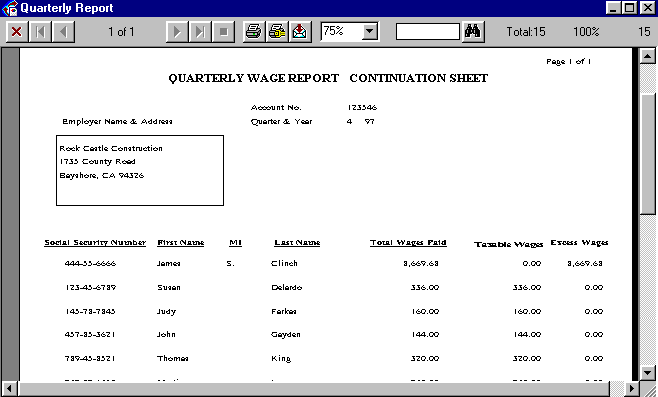Screen dimensions: 658x397
Task: Export the report via envelope icon
Action: pos(300,32)
